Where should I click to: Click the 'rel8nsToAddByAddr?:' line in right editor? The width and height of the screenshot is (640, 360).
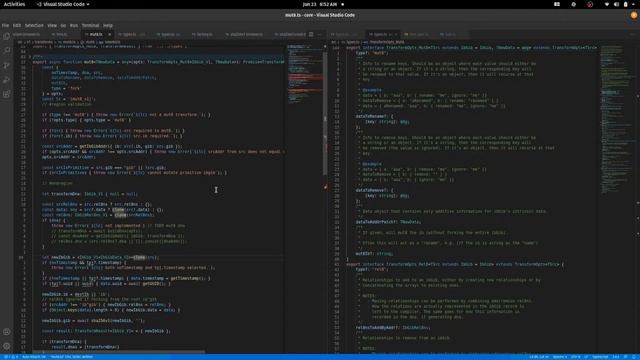click(393, 328)
